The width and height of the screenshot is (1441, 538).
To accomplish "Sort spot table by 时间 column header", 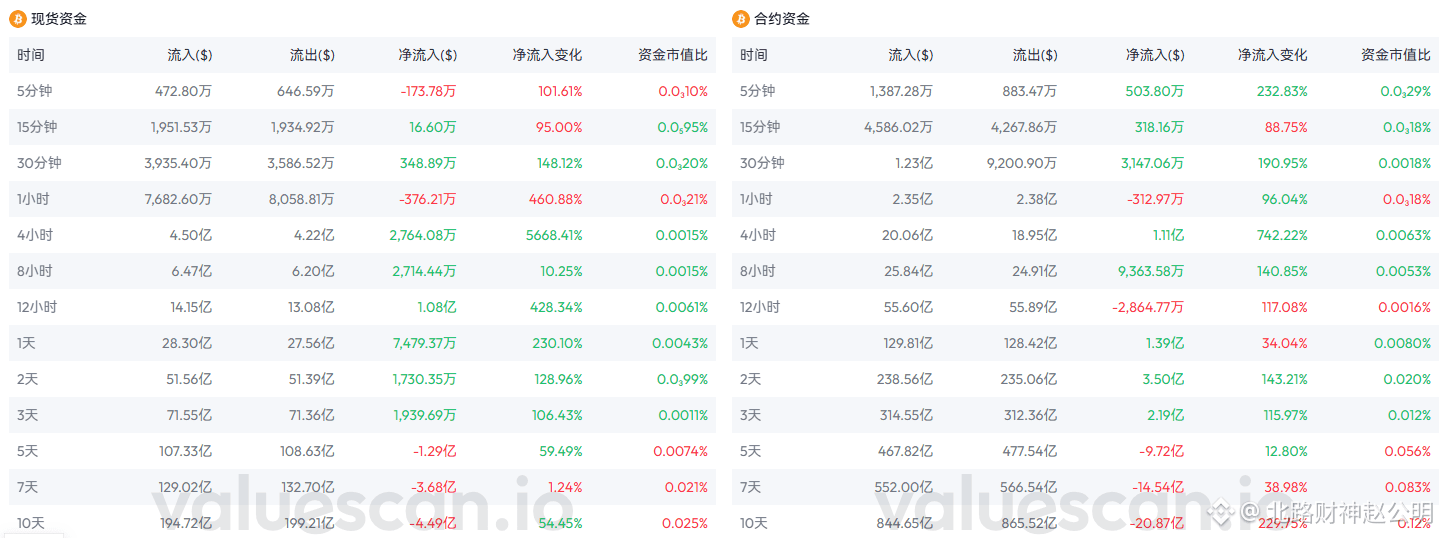I will 31,55.
